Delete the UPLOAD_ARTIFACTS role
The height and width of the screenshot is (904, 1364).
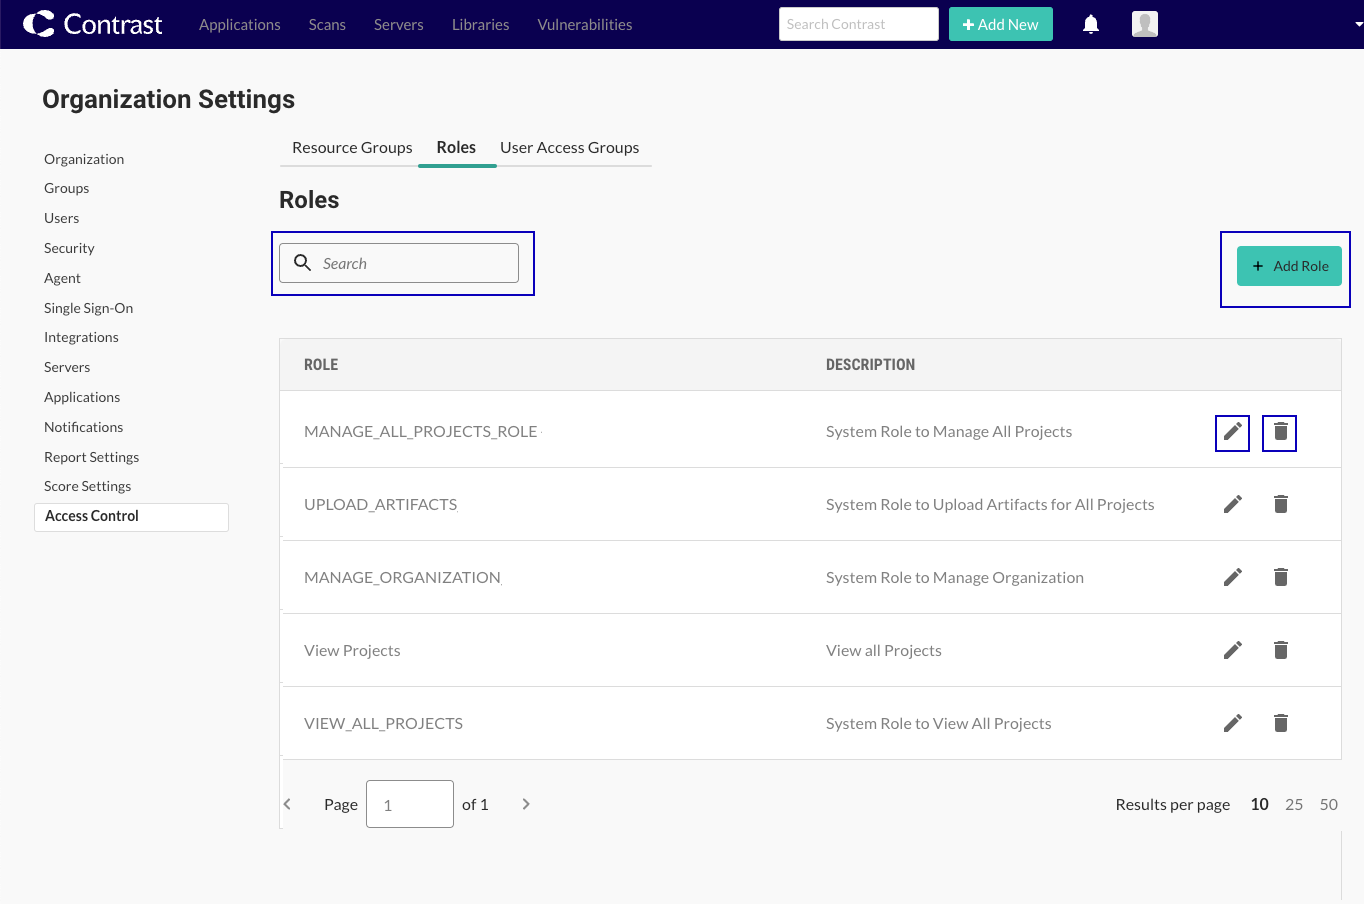[1280, 504]
